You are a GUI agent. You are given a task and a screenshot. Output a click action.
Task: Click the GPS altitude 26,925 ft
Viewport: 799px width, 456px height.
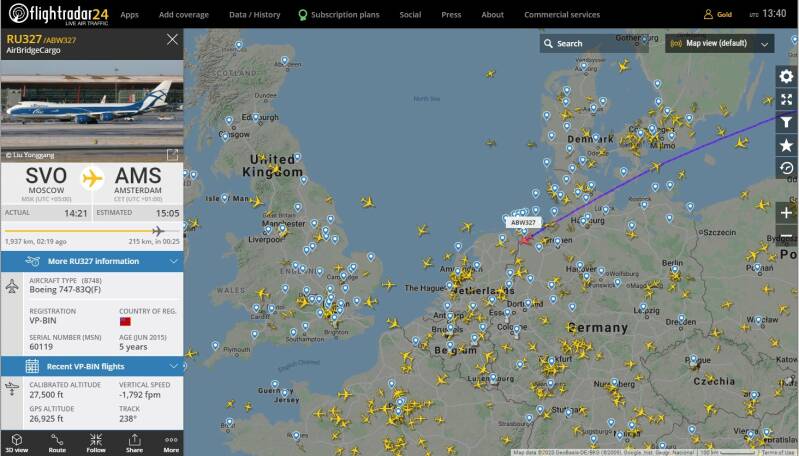(x=46, y=418)
